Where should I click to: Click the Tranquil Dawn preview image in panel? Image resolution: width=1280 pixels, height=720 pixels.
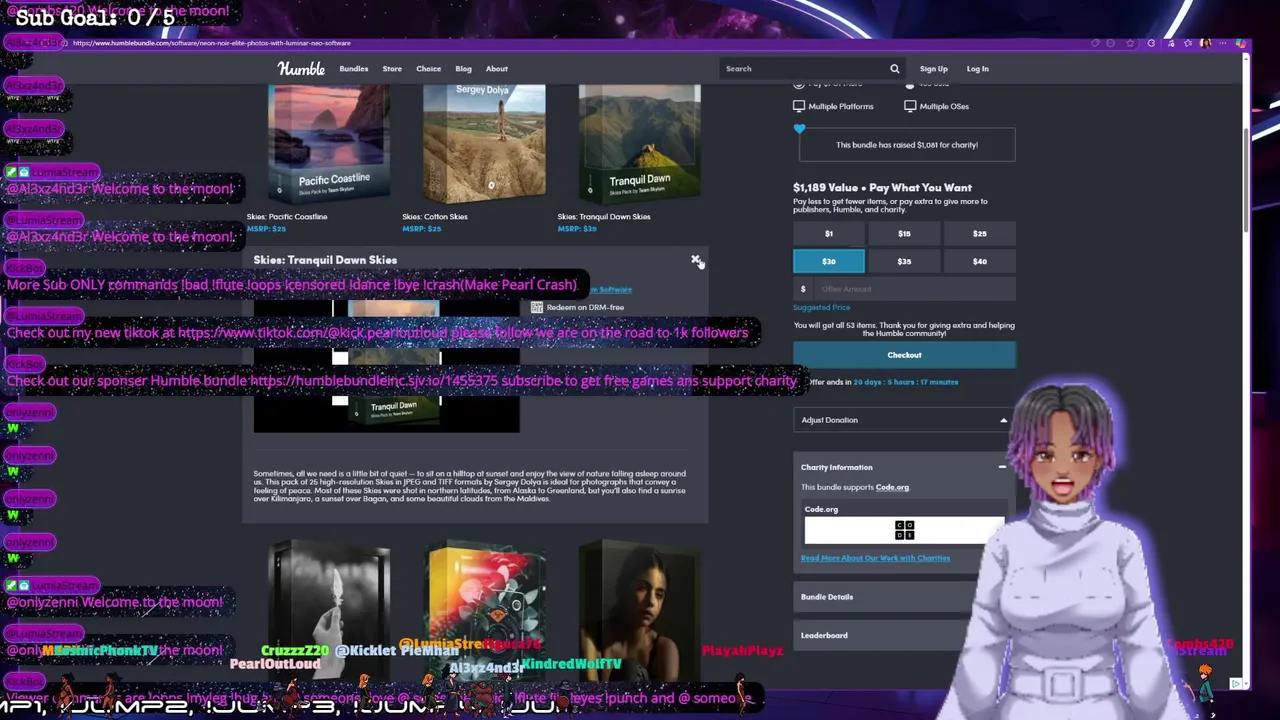click(386, 366)
